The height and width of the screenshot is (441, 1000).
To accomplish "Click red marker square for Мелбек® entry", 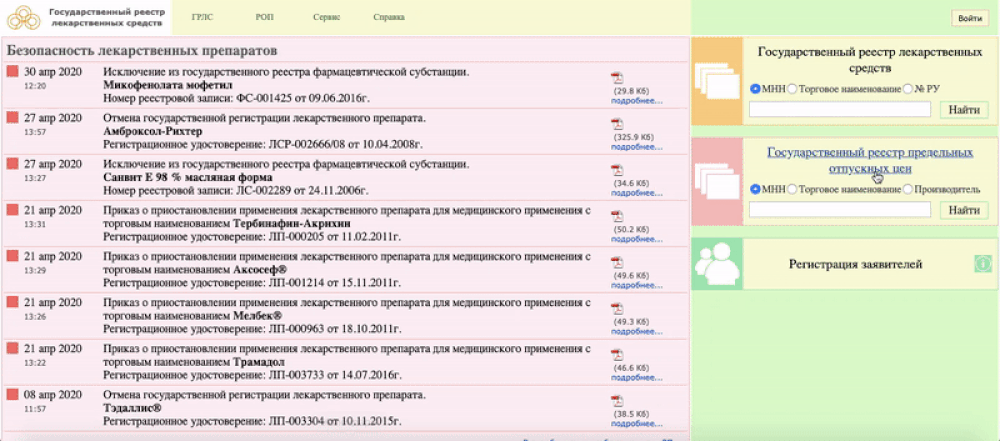I will coord(12,303).
